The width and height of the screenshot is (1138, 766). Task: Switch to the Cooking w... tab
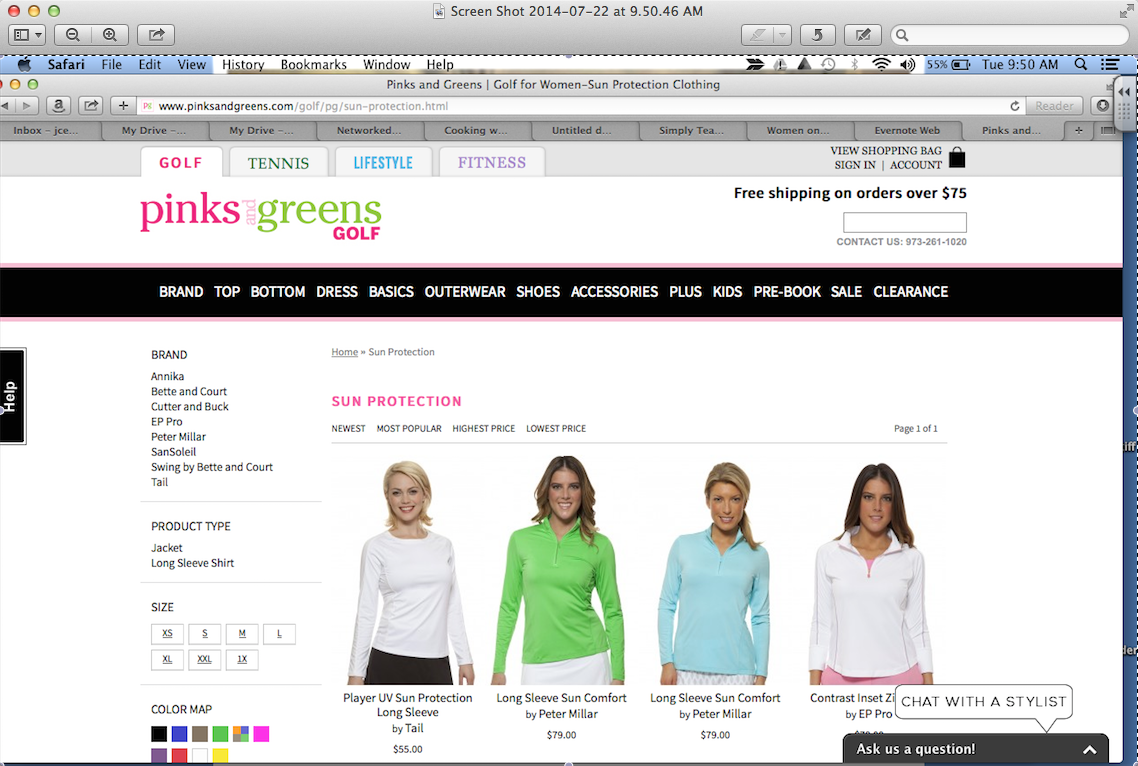pyautogui.click(x=476, y=131)
